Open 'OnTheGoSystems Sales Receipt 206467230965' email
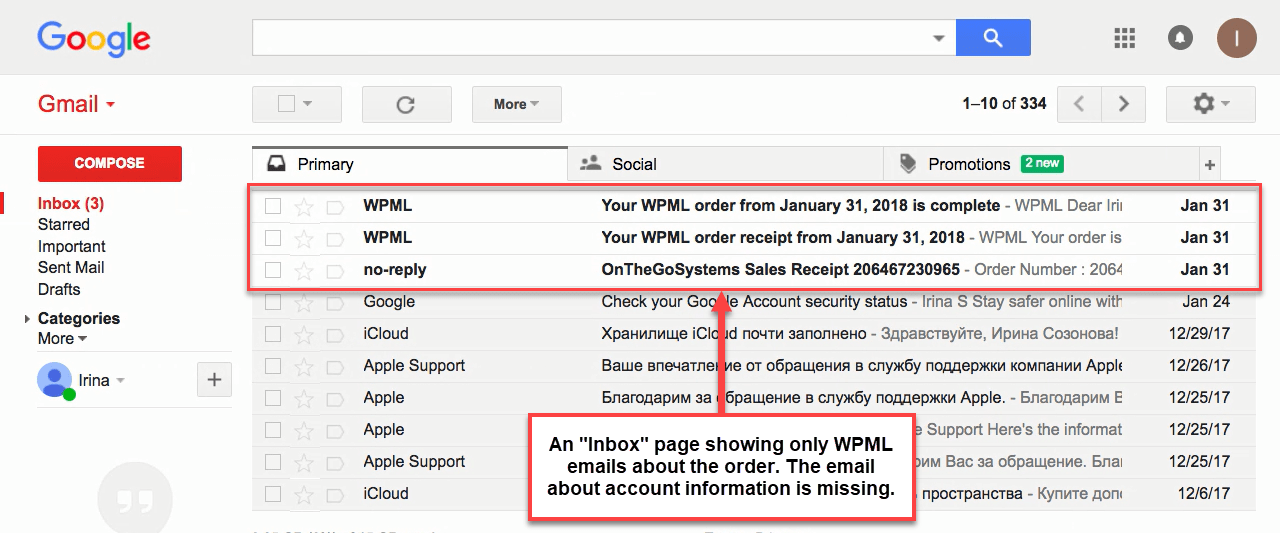The width and height of the screenshot is (1280, 533). (x=780, y=270)
